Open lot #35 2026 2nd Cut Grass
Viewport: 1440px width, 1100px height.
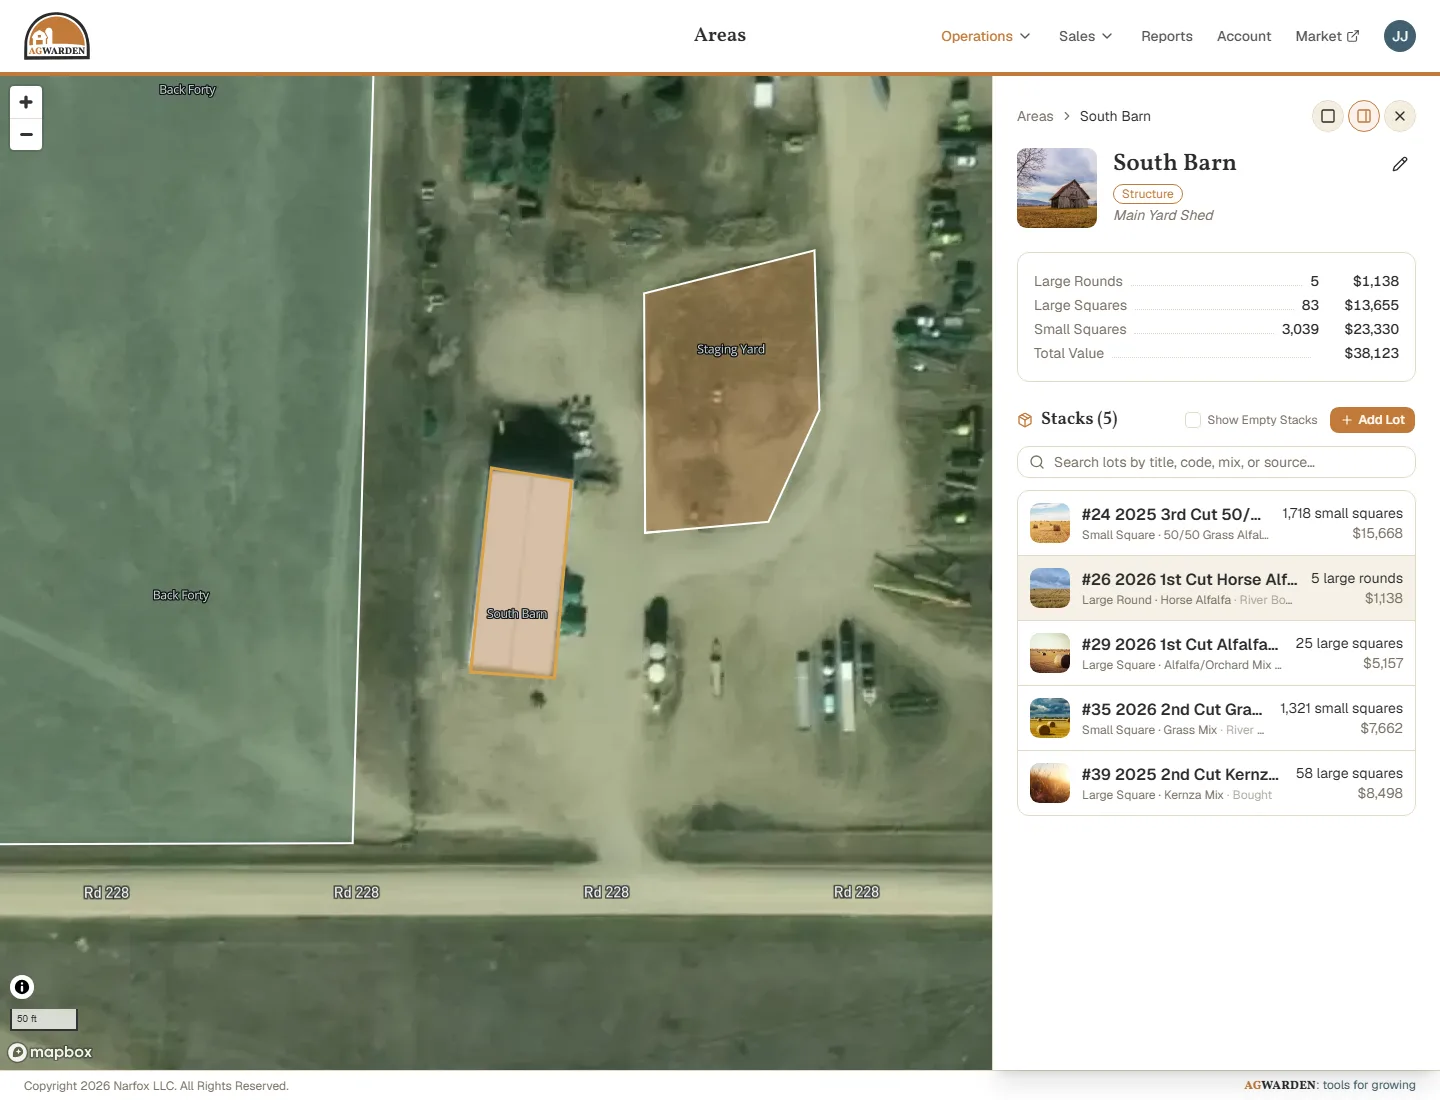(x=1216, y=718)
